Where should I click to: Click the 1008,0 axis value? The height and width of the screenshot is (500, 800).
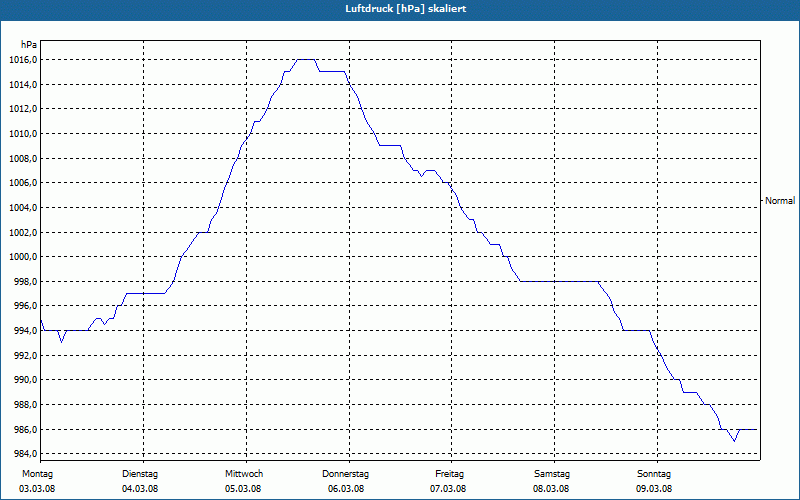click(x=23, y=158)
